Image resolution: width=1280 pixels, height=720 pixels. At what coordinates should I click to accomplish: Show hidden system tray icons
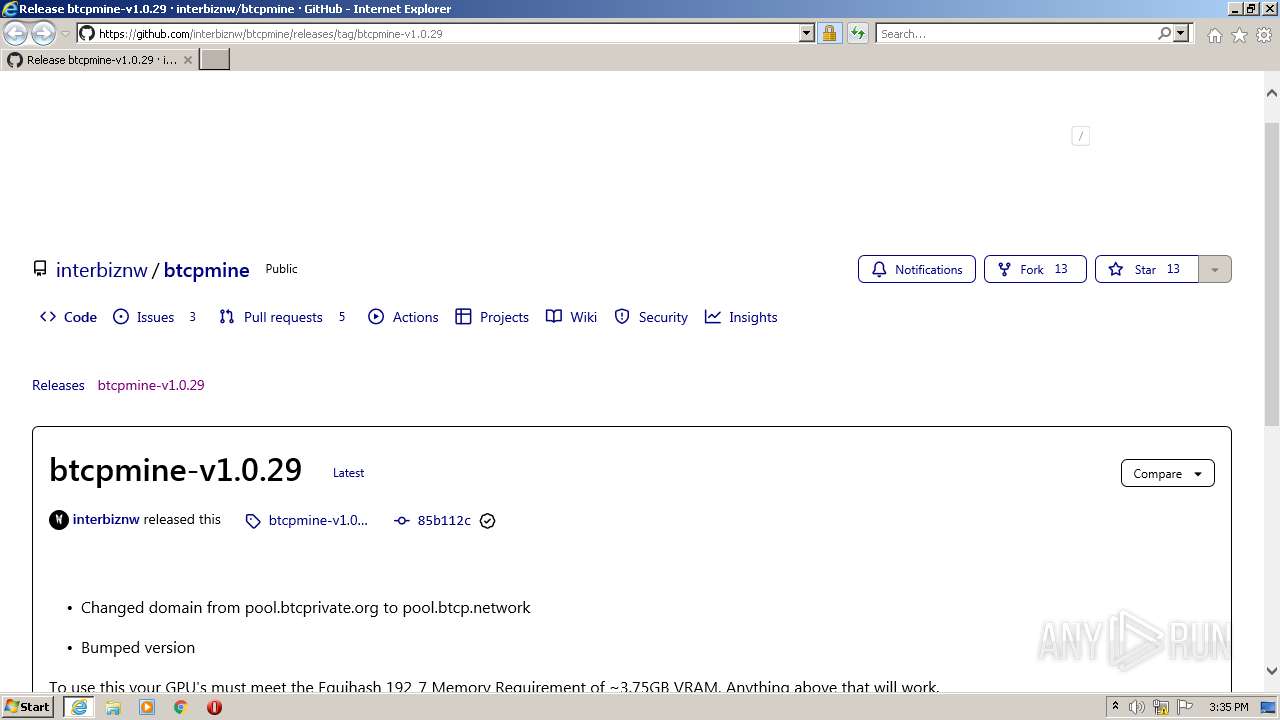(x=1115, y=707)
